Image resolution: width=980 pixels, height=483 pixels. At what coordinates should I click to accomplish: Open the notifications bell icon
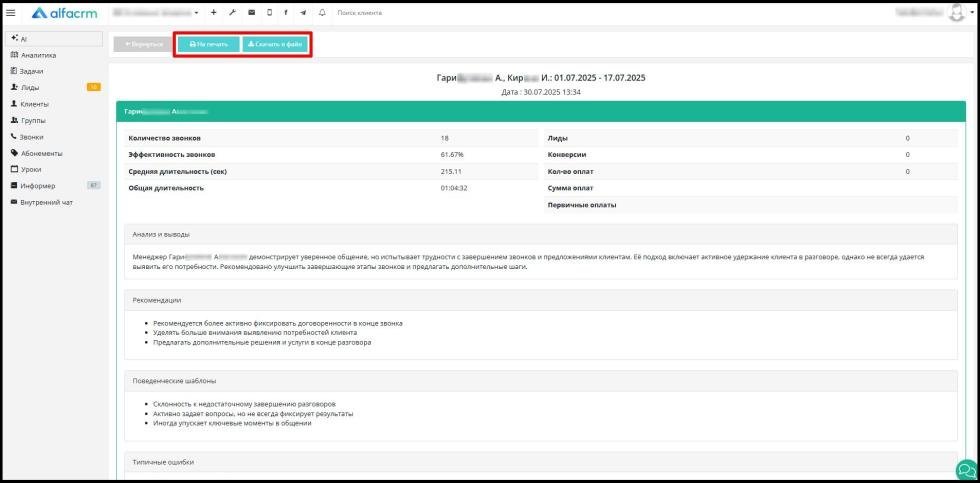pyautogui.click(x=322, y=12)
